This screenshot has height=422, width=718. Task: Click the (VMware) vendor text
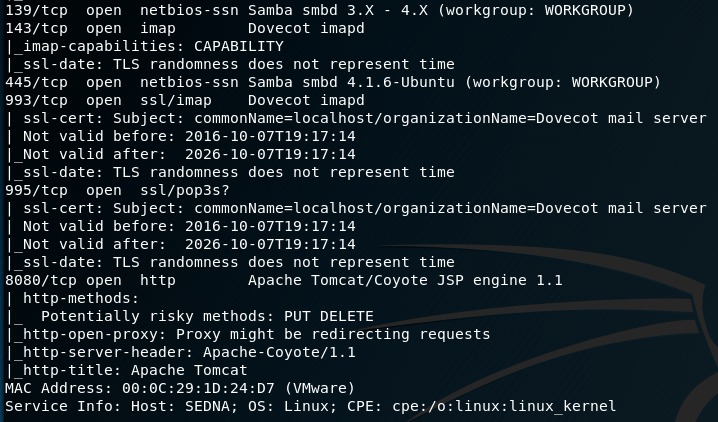(x=320, y=388)
